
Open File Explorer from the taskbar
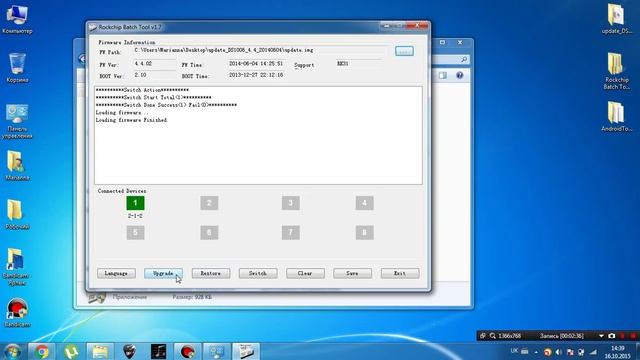(100, 351)
